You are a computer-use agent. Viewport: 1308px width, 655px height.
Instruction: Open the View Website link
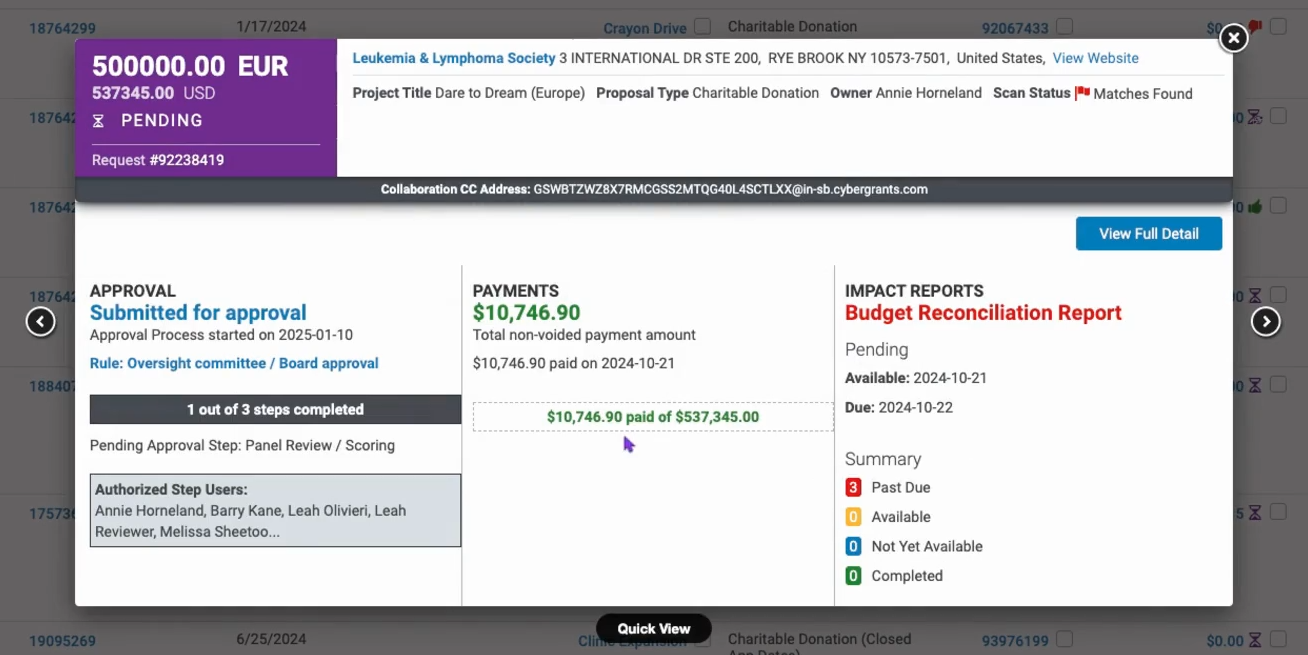tap(1095, 58)
